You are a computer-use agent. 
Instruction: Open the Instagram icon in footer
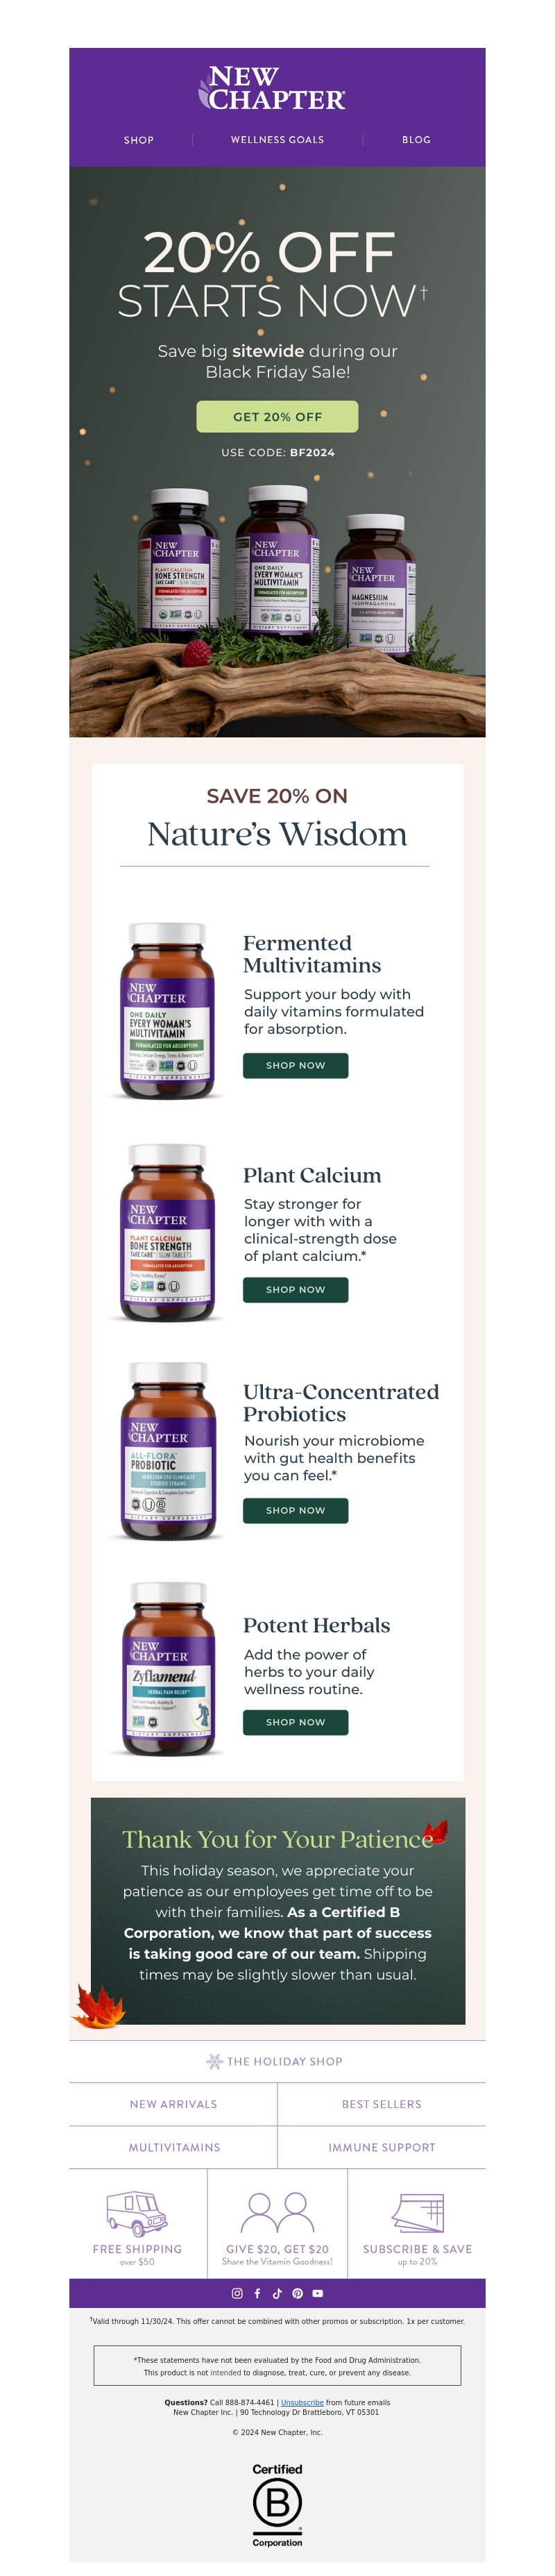tap(237, 2293)
